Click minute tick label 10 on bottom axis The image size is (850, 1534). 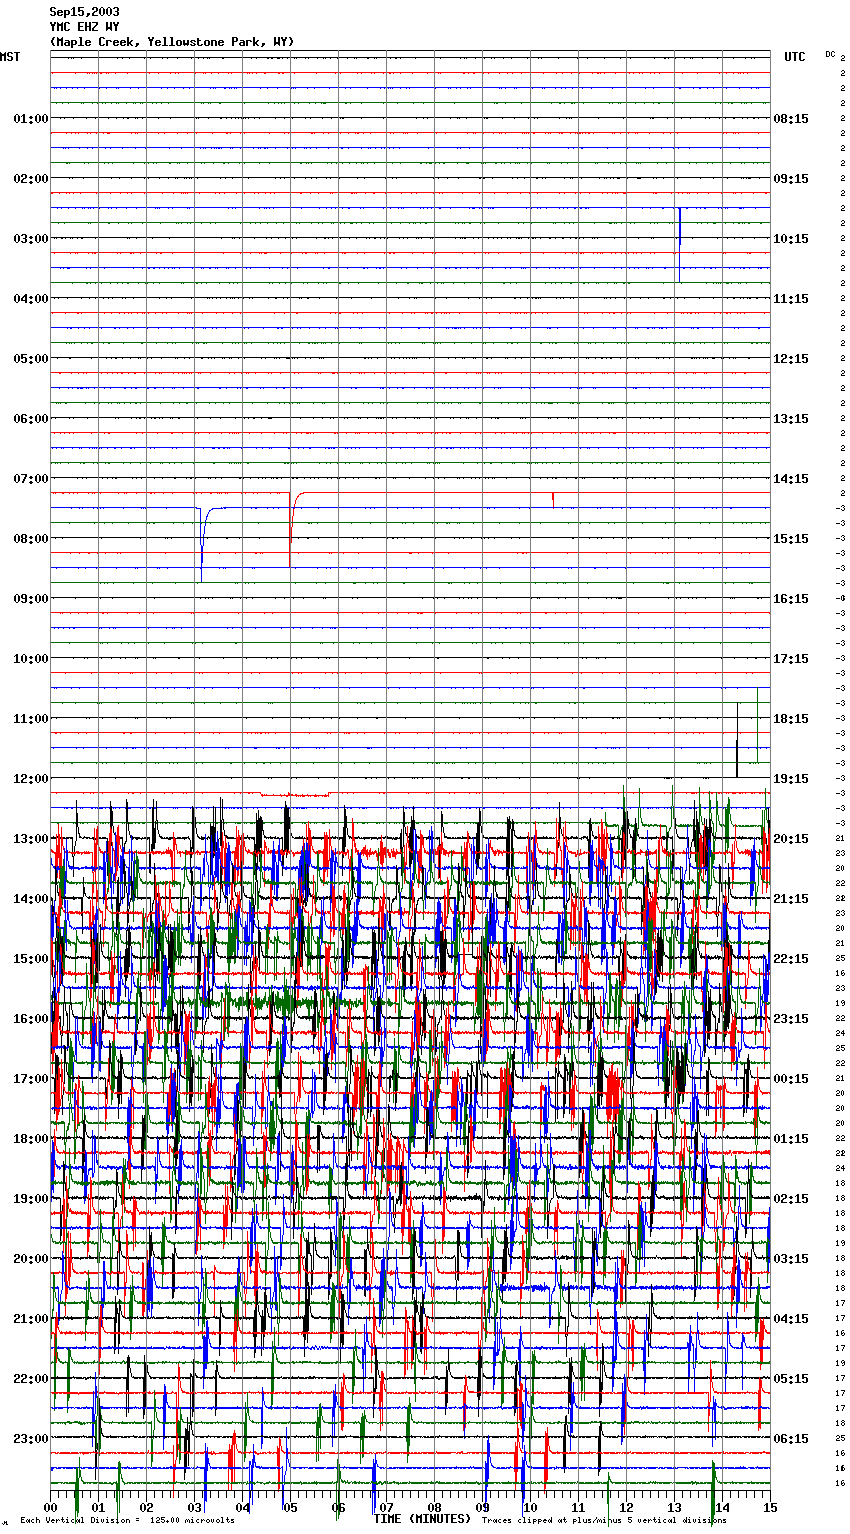[530, 1508]
